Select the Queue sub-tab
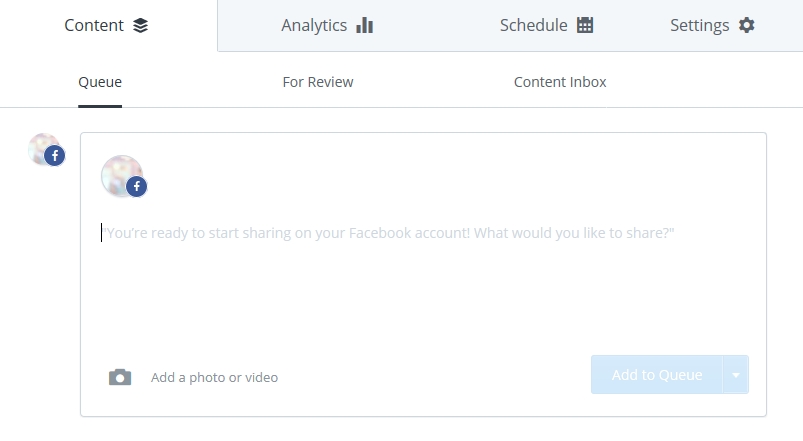This screenshot has height=441, width=803. pyautogui.click(x=100, y=82)
